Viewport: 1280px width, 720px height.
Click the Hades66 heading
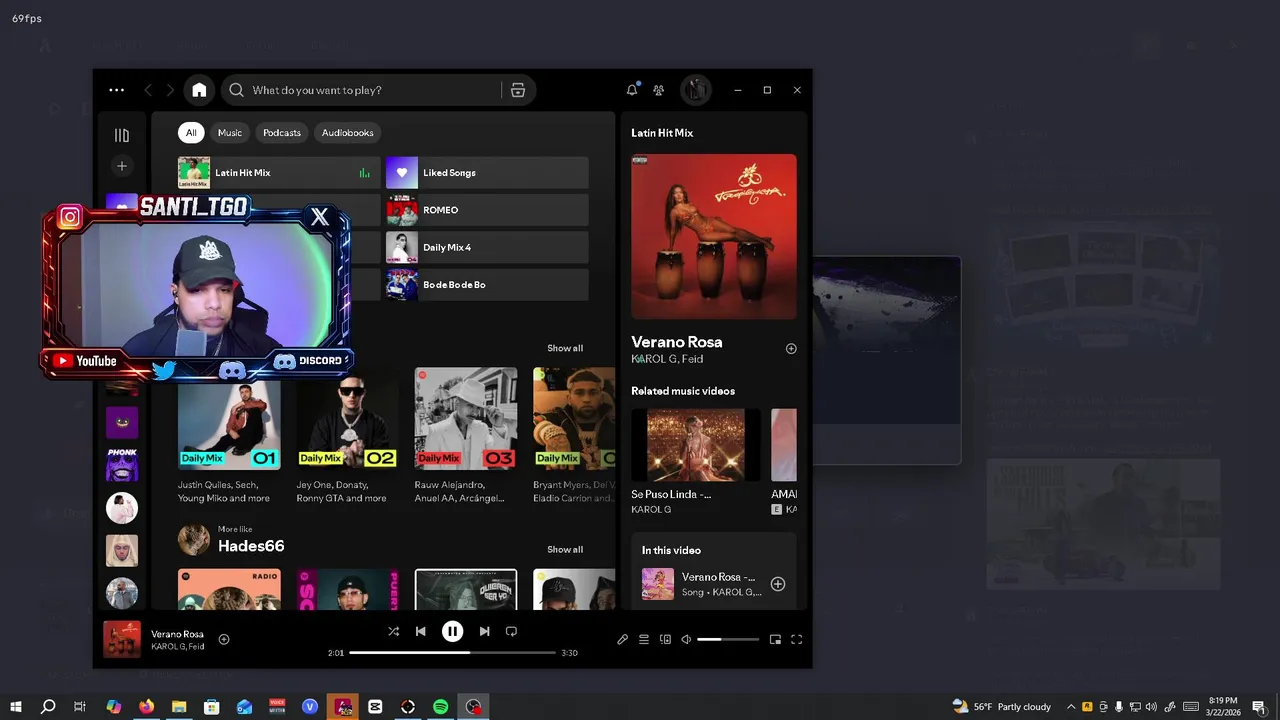pos(251,546)
